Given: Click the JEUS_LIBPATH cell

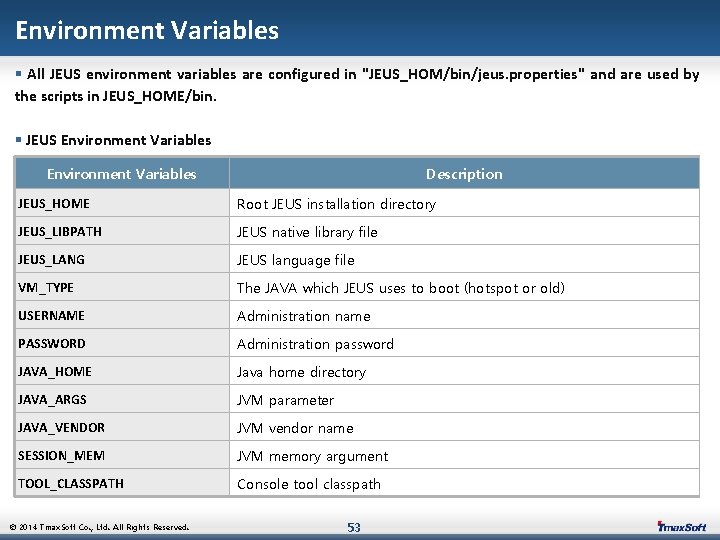Looking at the screenshot, I should (122, 231).
